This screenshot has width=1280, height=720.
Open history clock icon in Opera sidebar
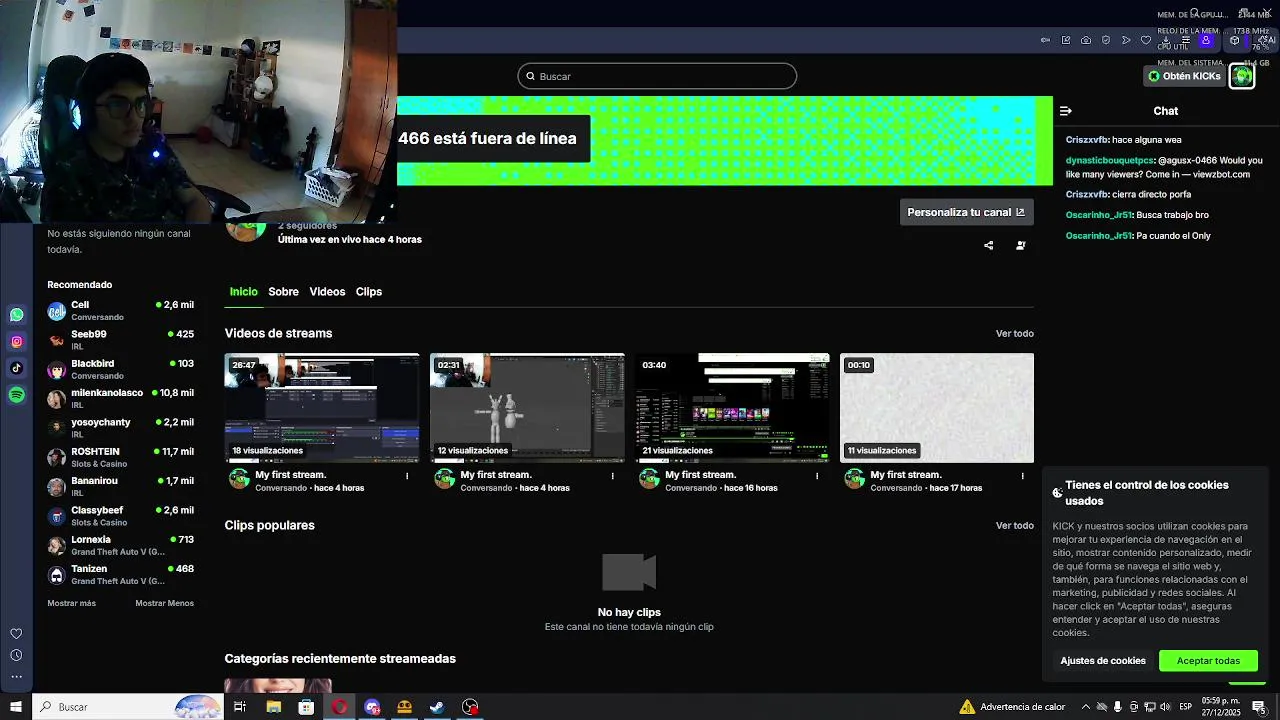(16, 655)
